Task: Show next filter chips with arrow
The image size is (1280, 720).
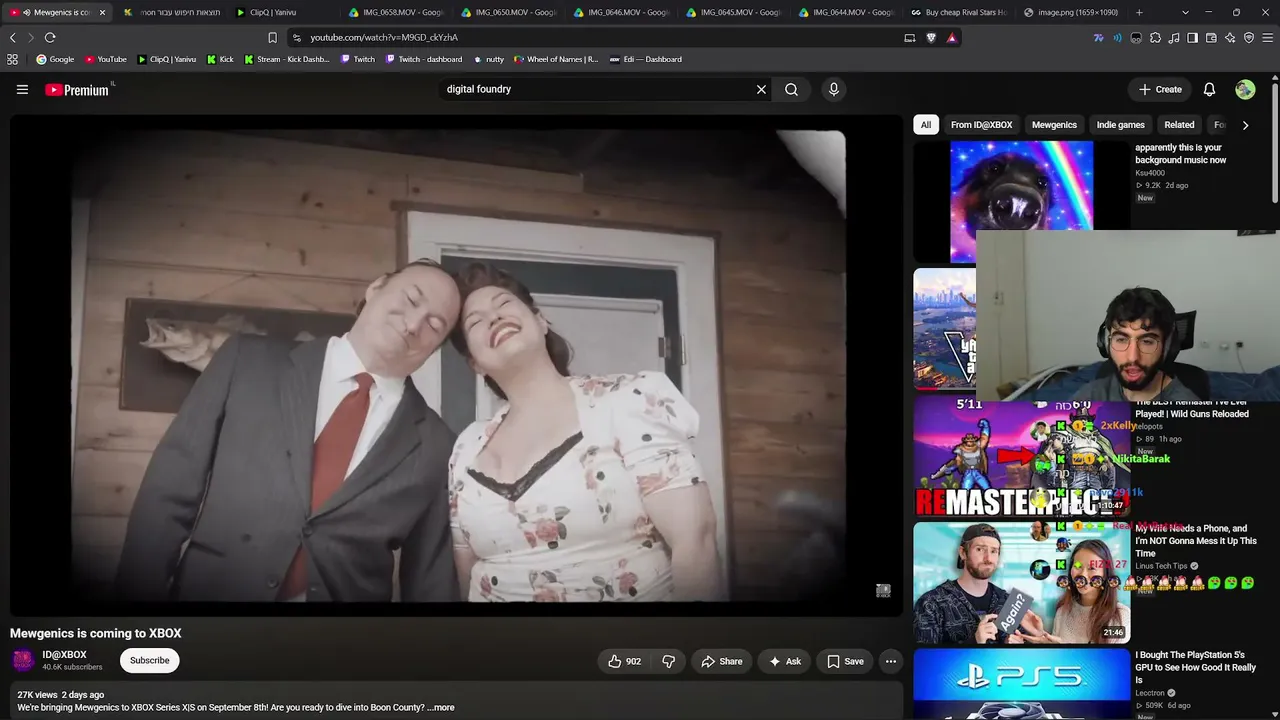Action: coord(1245,125)
